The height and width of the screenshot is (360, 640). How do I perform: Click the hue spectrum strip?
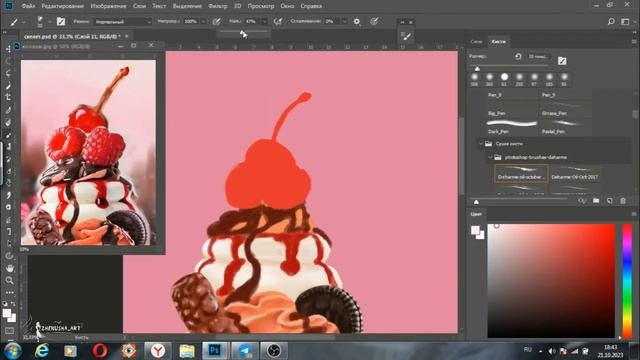(x=627, y=280)
